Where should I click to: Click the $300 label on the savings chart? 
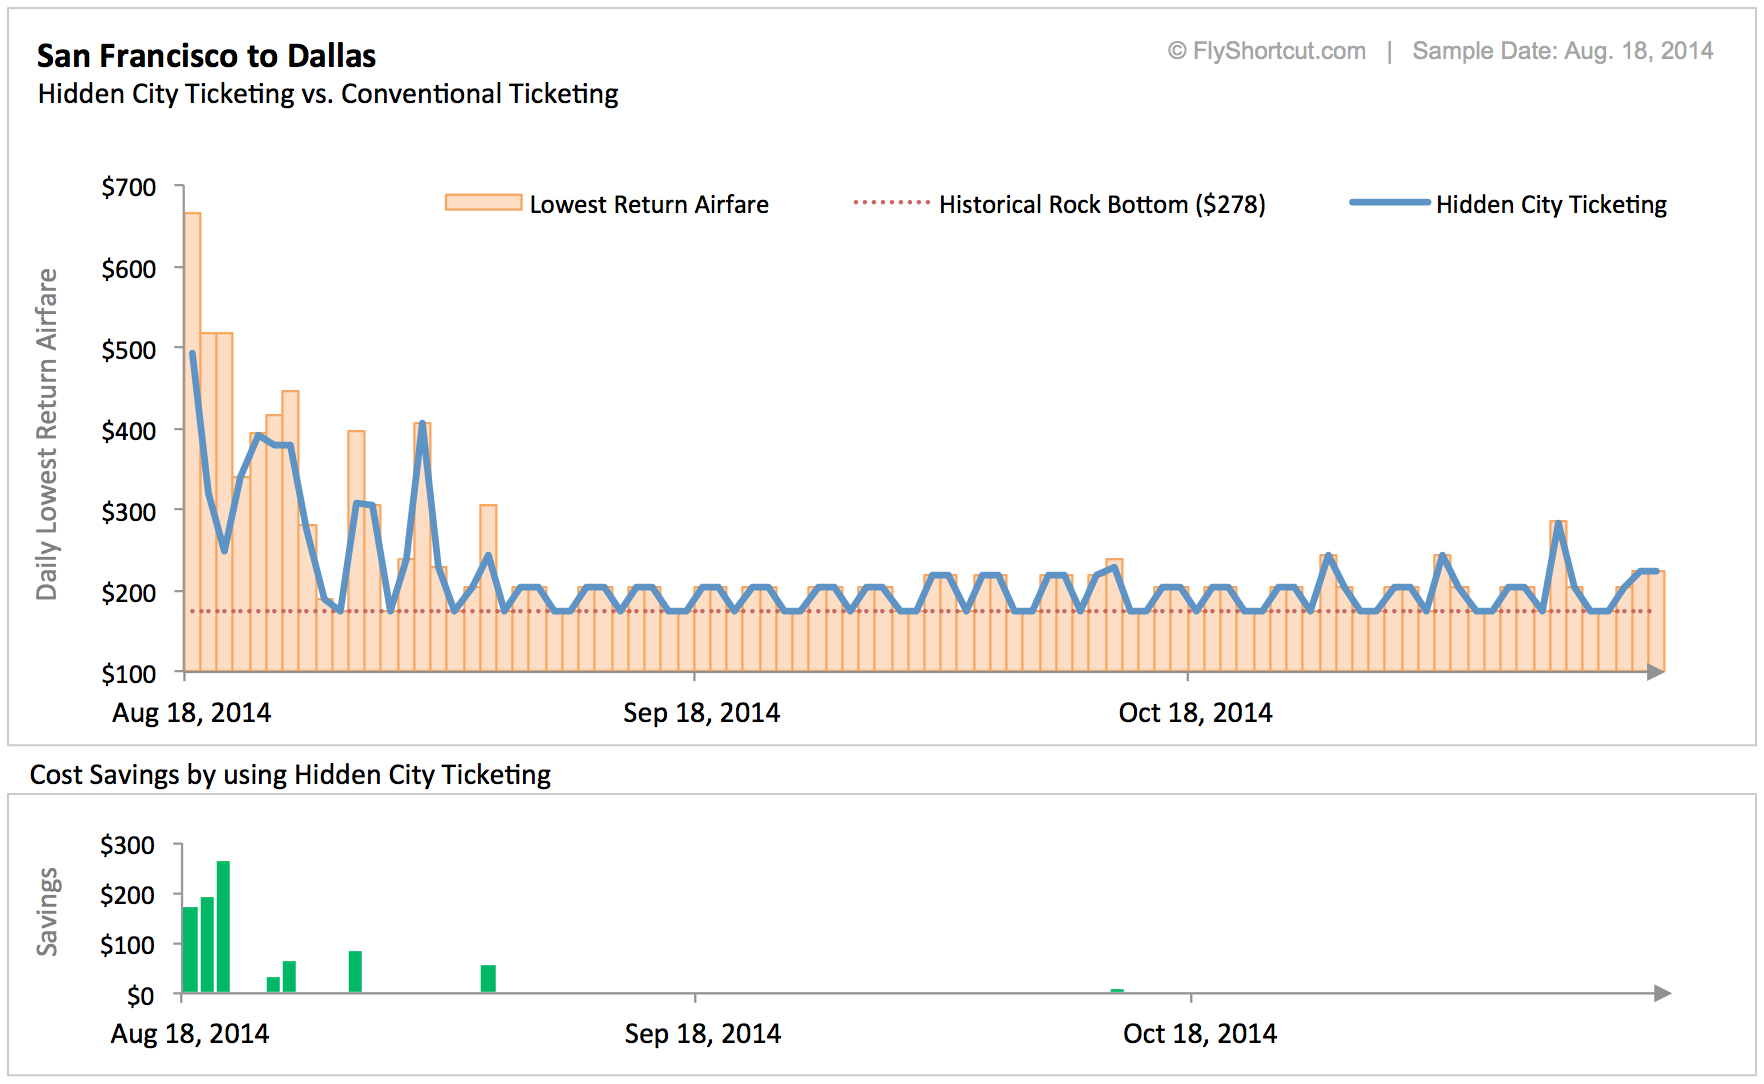[x=127, y=846]
